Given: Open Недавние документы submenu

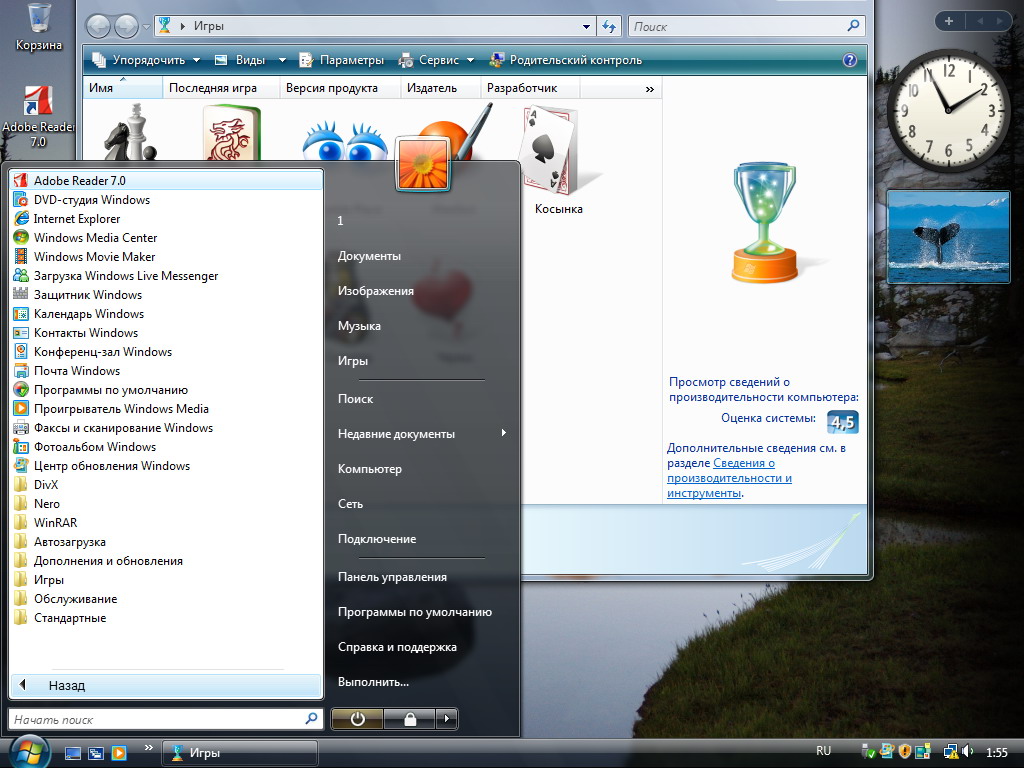Looking at the screenshot, I should (422, 434).
